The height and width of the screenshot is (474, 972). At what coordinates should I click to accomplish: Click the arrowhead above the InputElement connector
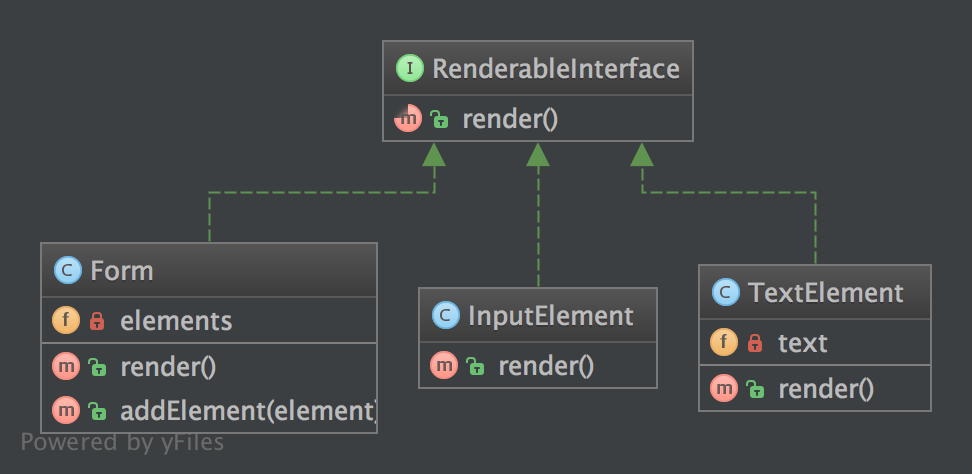[x=538, y=154]
